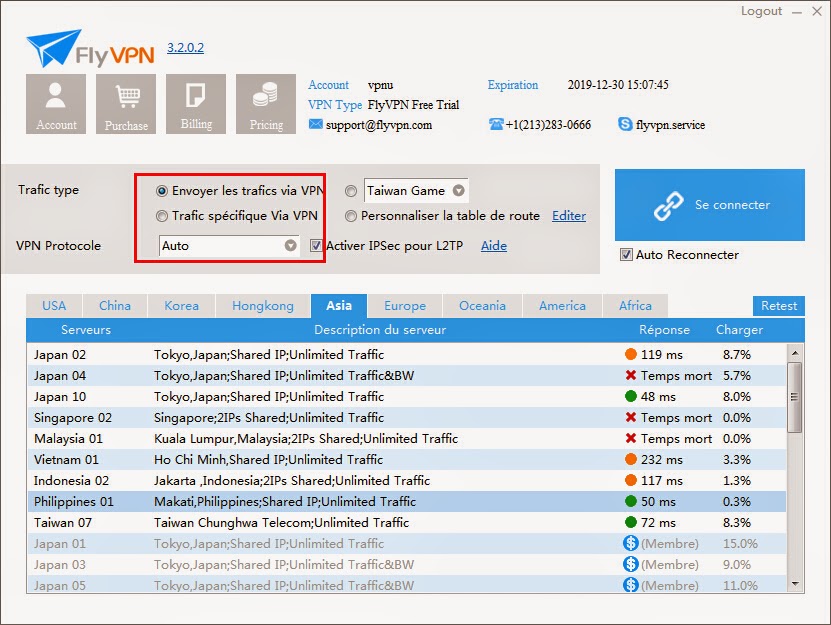Click the Skype icon for flyvpn.service

[x=625, y=124]
